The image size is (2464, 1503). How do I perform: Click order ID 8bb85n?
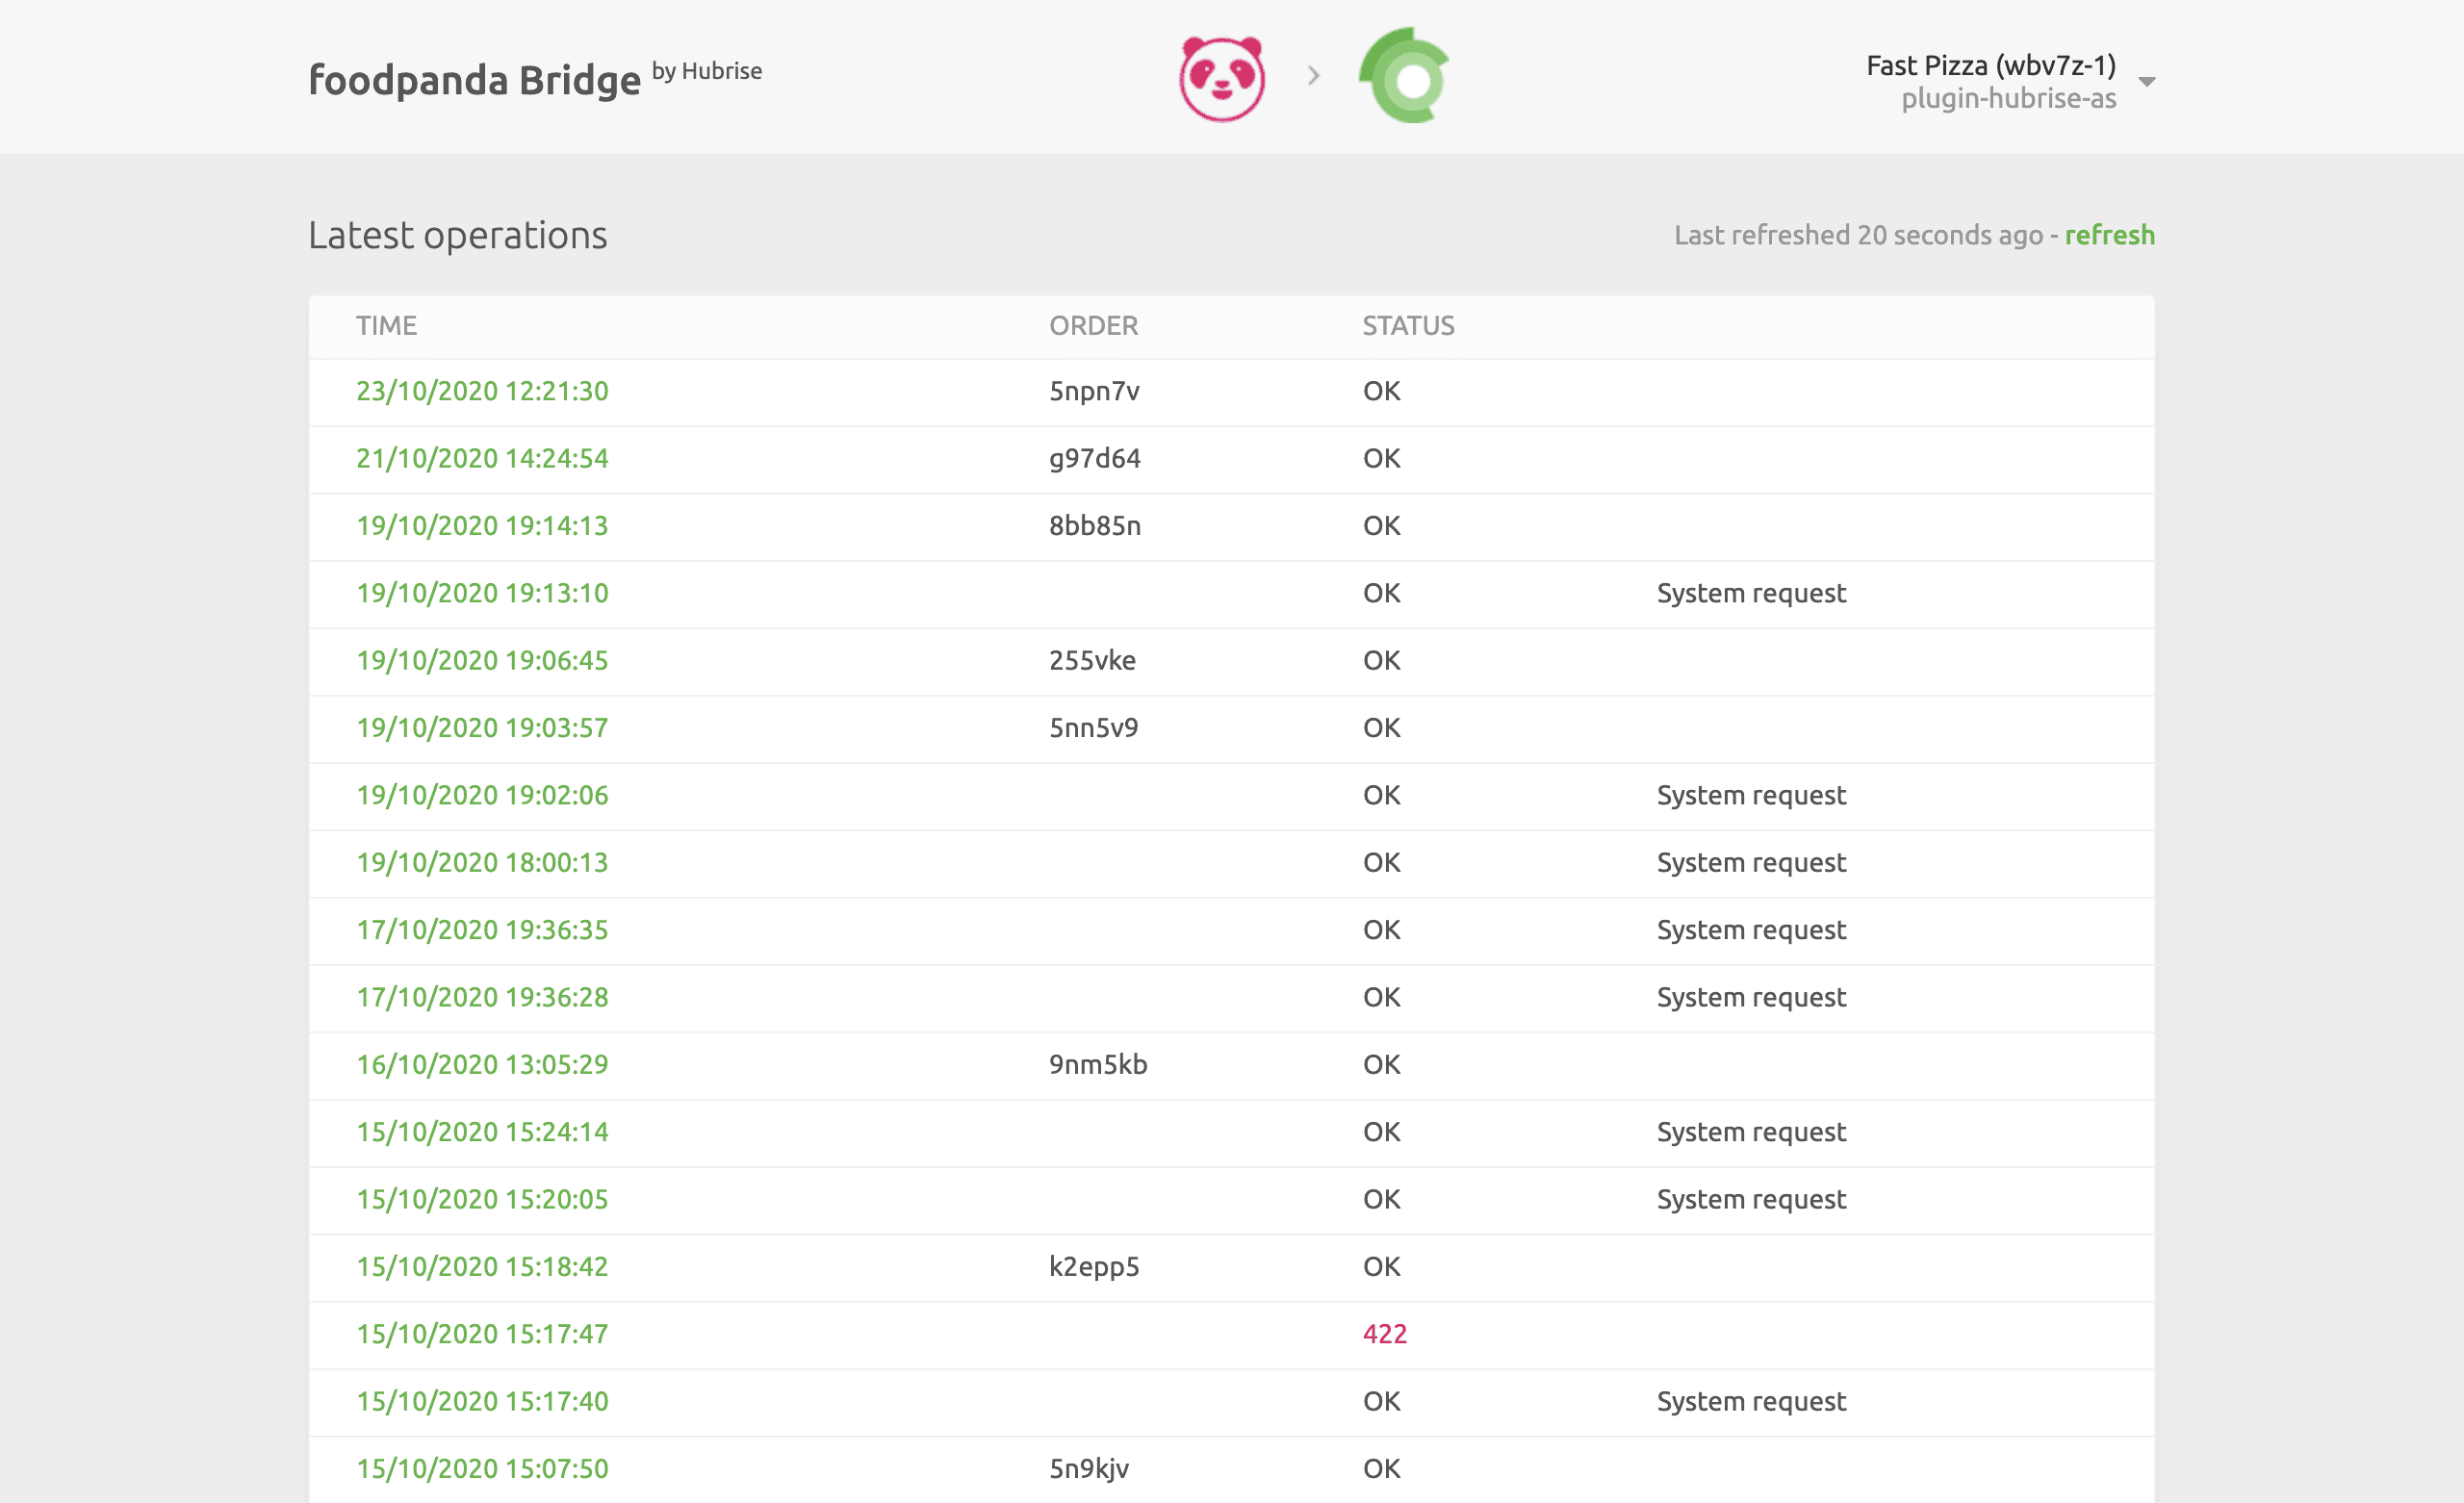(1094, 526)
